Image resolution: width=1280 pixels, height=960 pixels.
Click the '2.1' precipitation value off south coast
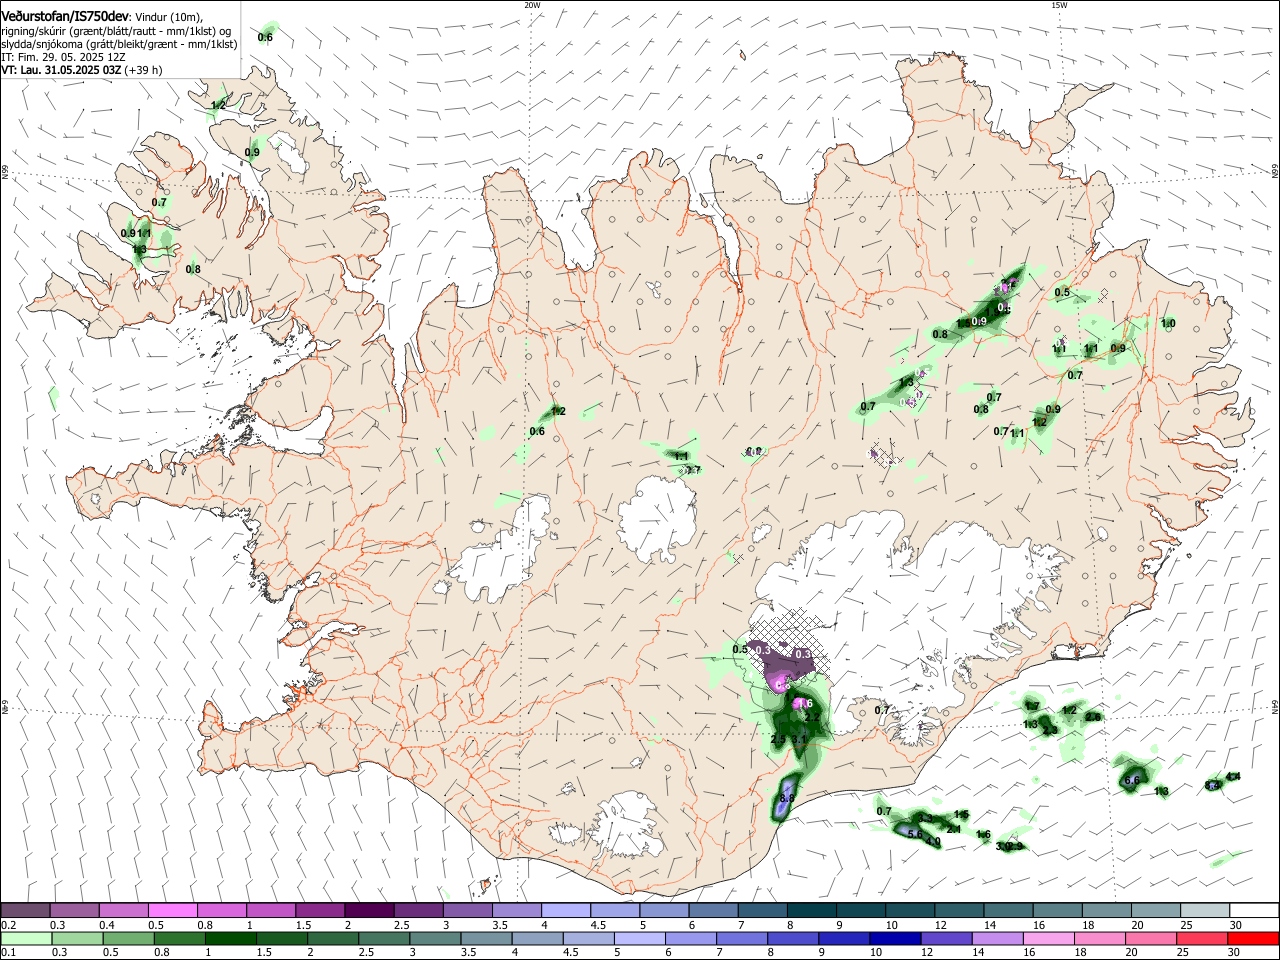[954, 829]
